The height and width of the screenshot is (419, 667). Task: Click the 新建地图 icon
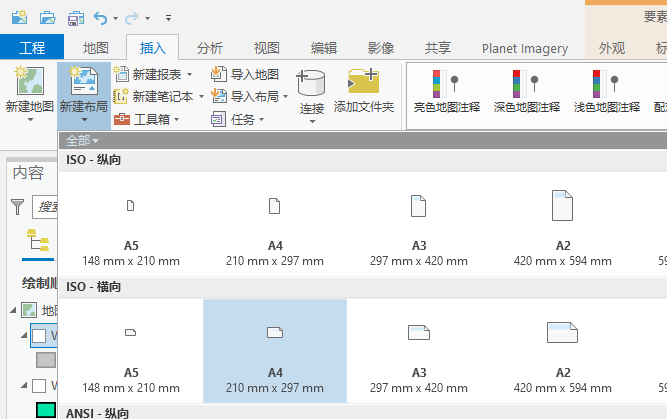[30, 80]
